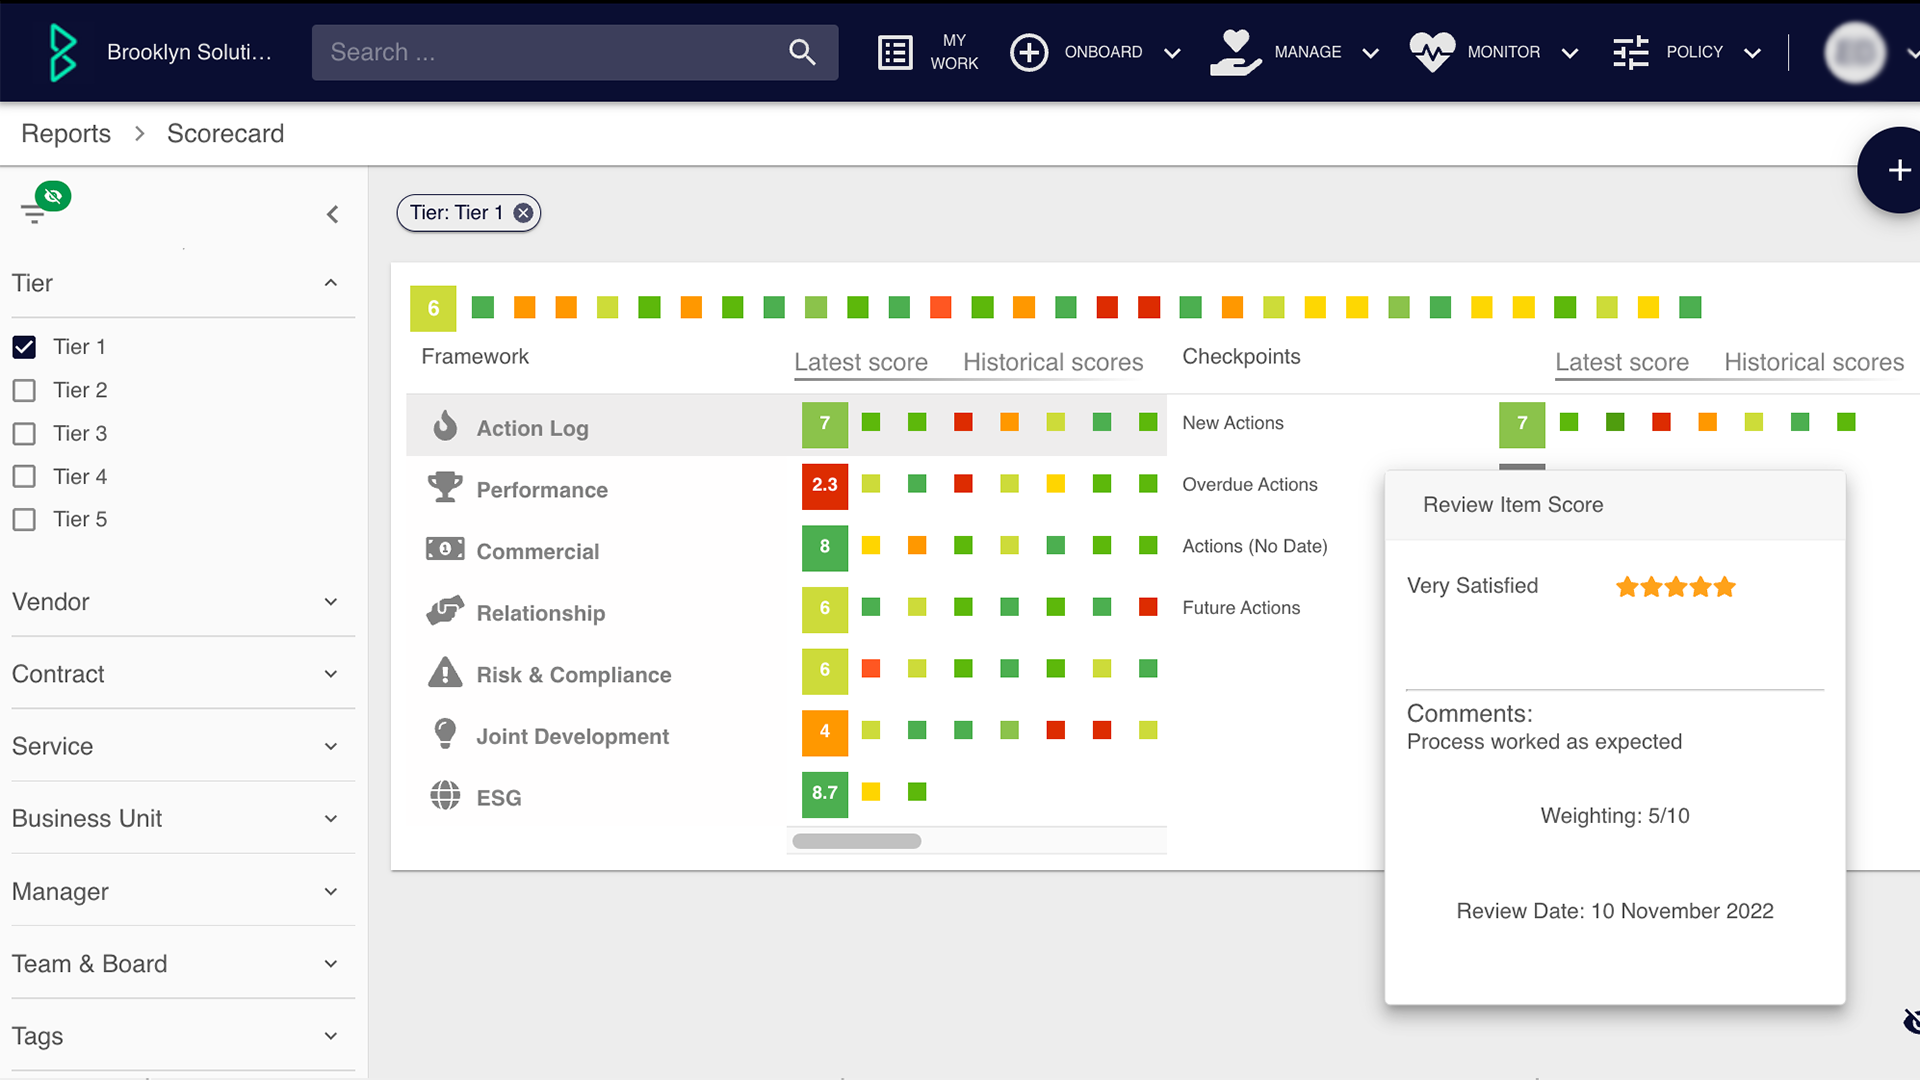Select Framework Historical scores tab
The width and height of the screenshot is (1920, 1080).
click(1053, 362)
